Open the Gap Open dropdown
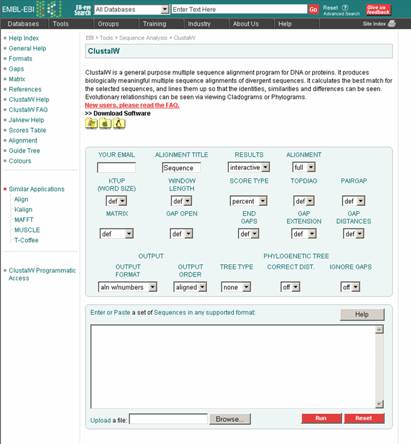The width and height of the screenshot is (411, 444). (181, 234)
